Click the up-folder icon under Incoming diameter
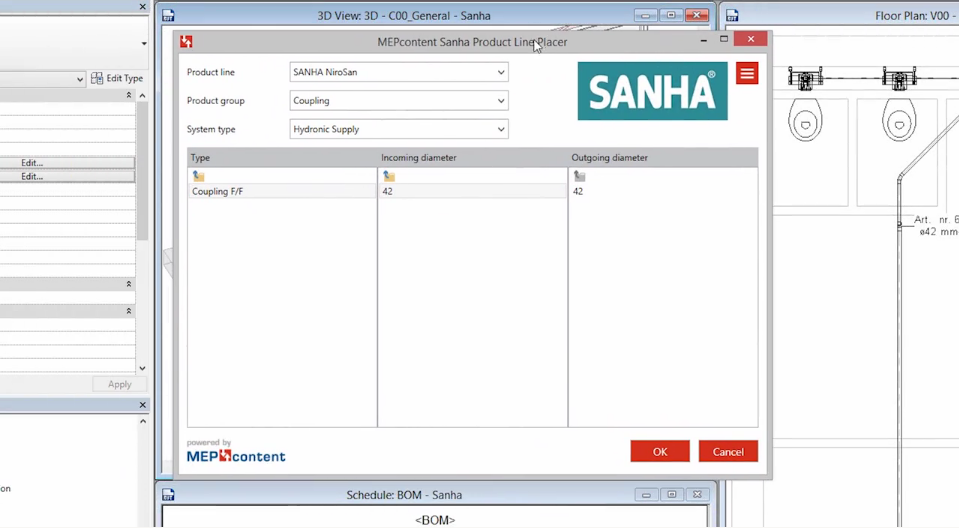This screenshot has width=959, height=528. [x=388, y=176]
